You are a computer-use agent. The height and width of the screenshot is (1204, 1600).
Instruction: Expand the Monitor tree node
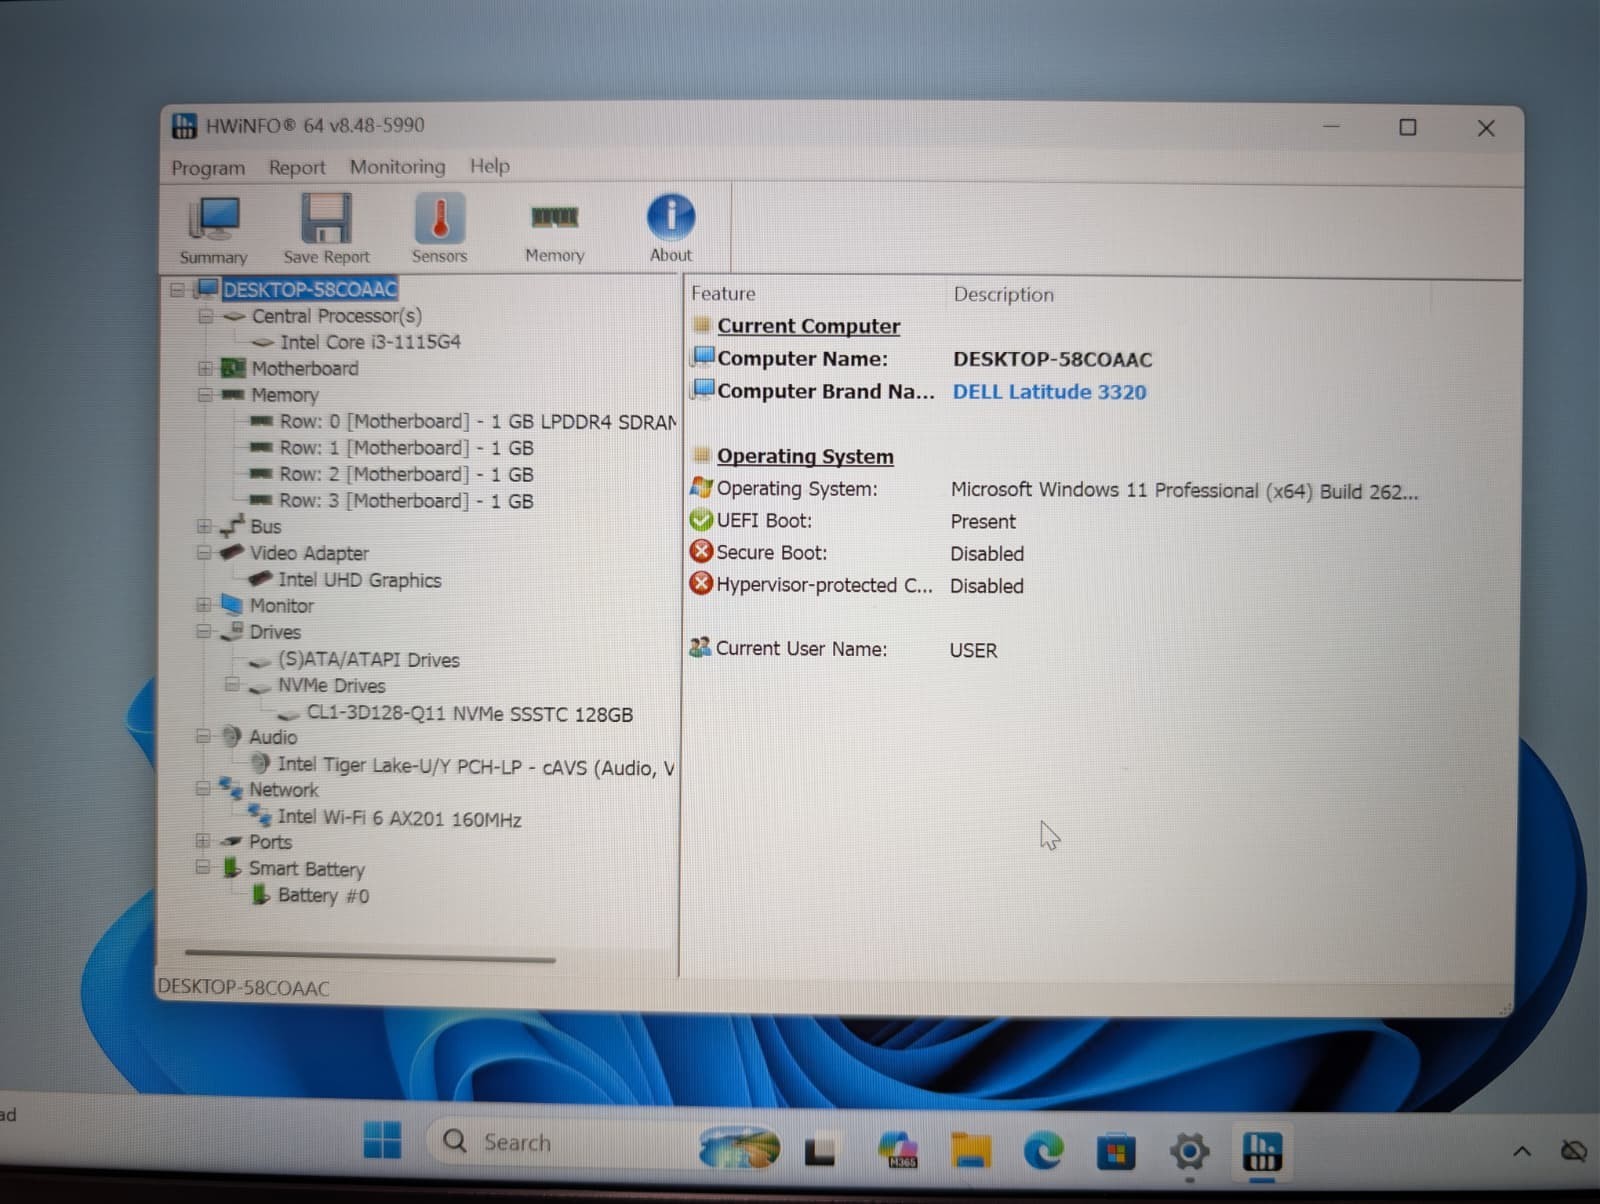[204, 605]
